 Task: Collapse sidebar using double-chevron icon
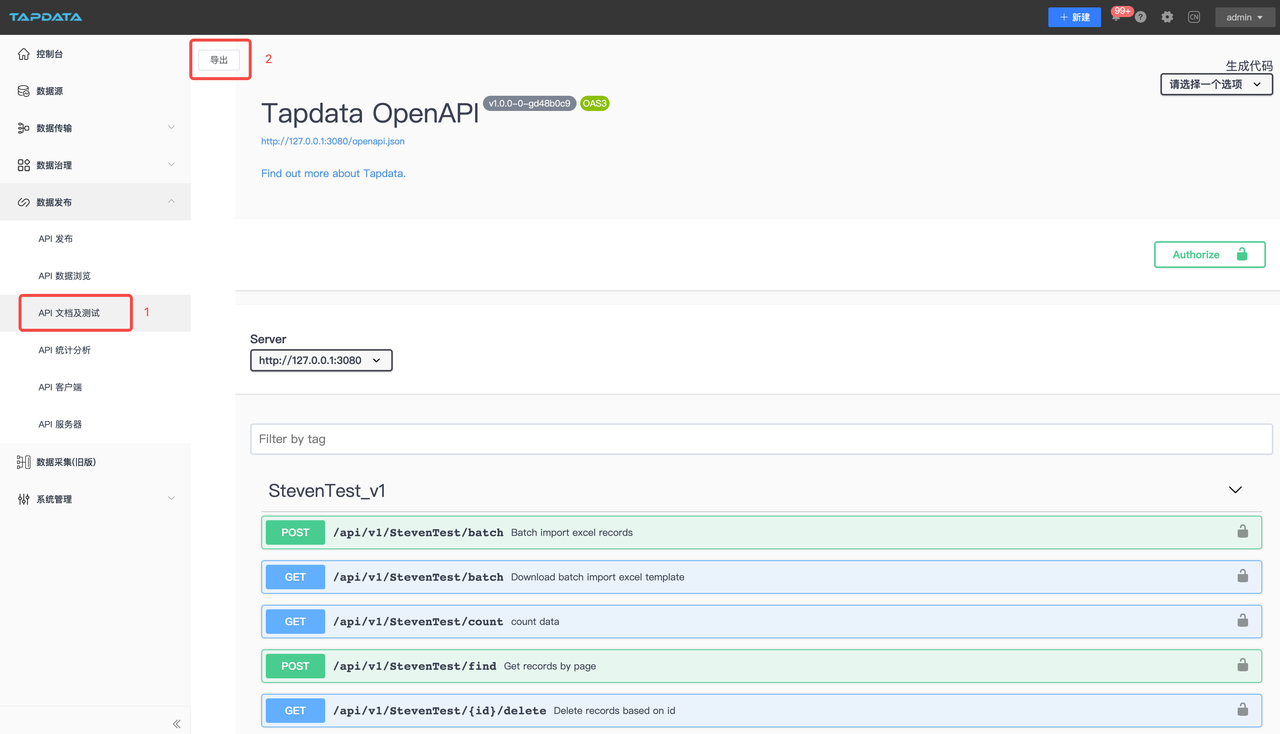pos(176,723)
